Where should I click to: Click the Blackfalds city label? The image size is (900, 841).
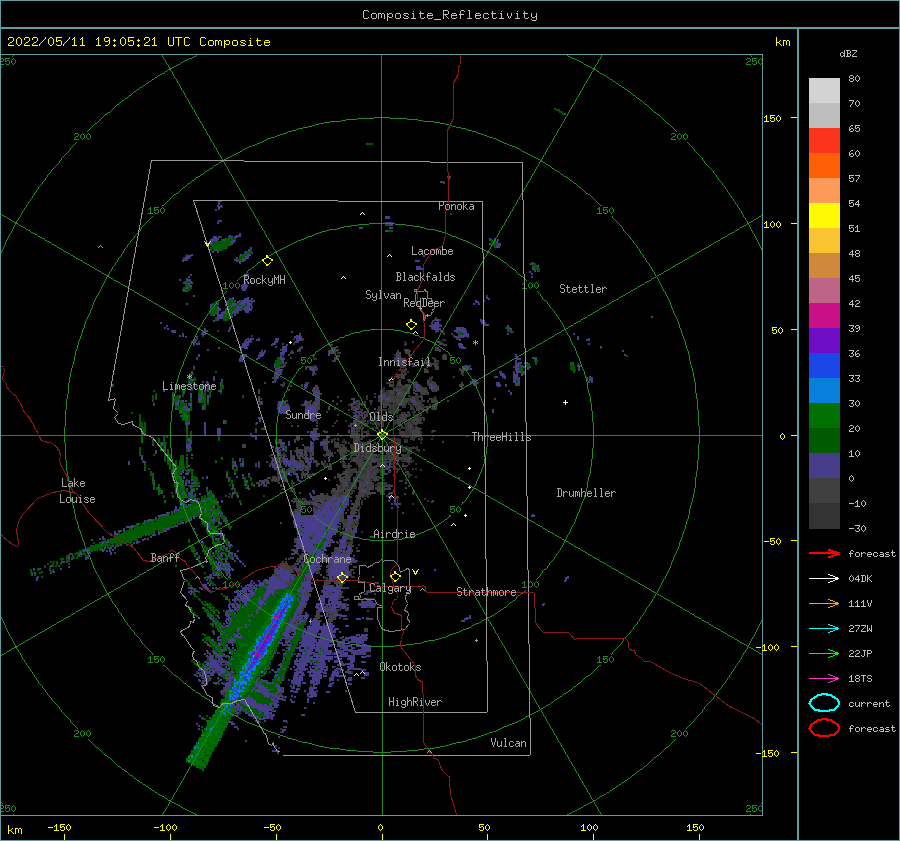tap(425, 277)
